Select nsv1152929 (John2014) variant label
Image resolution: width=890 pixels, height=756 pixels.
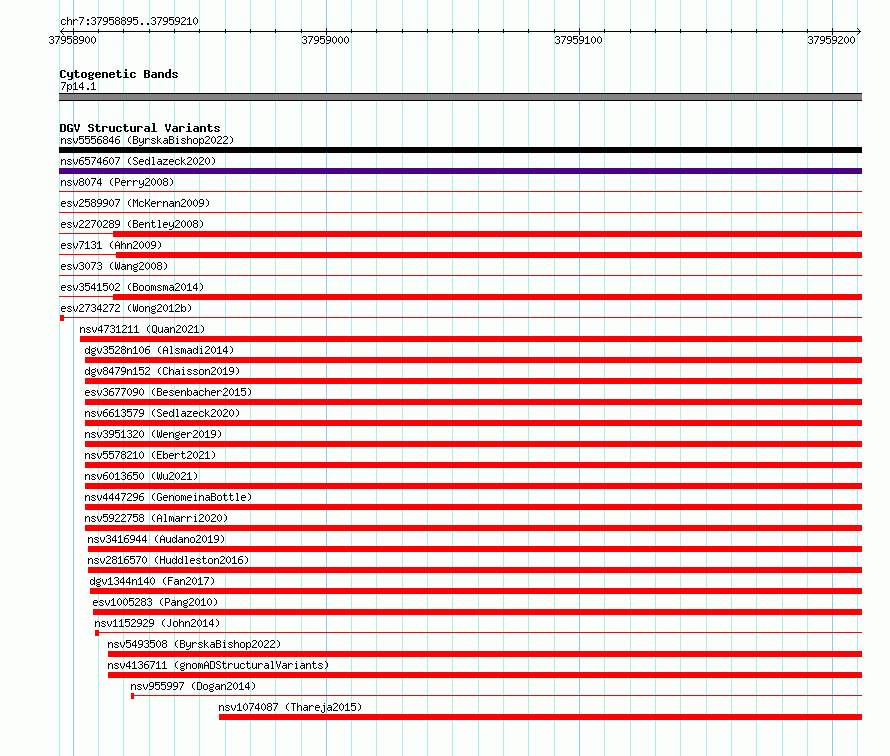157,623
